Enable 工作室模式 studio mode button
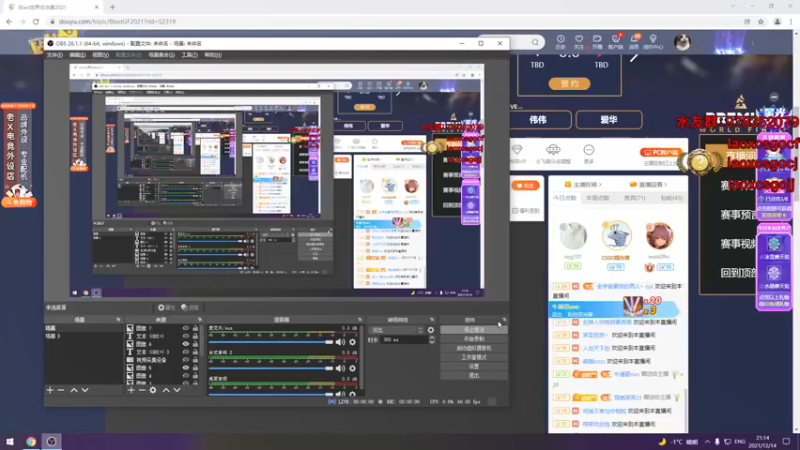800x450 pixels. tap(473, 357)
